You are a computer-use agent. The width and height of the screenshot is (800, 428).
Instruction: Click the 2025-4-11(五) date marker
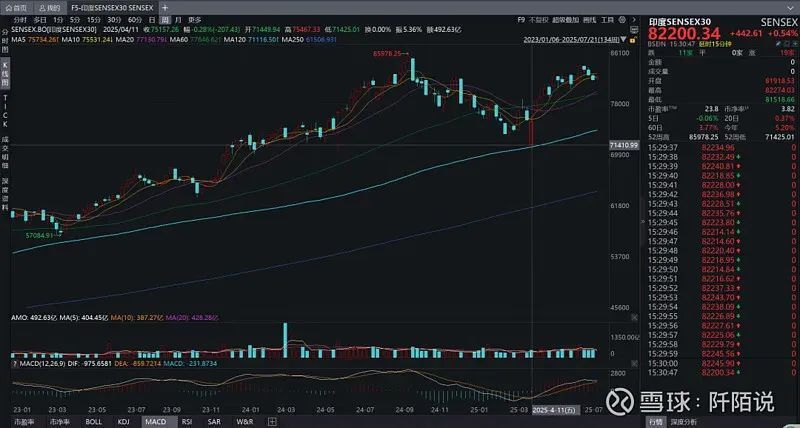[555, 410]
